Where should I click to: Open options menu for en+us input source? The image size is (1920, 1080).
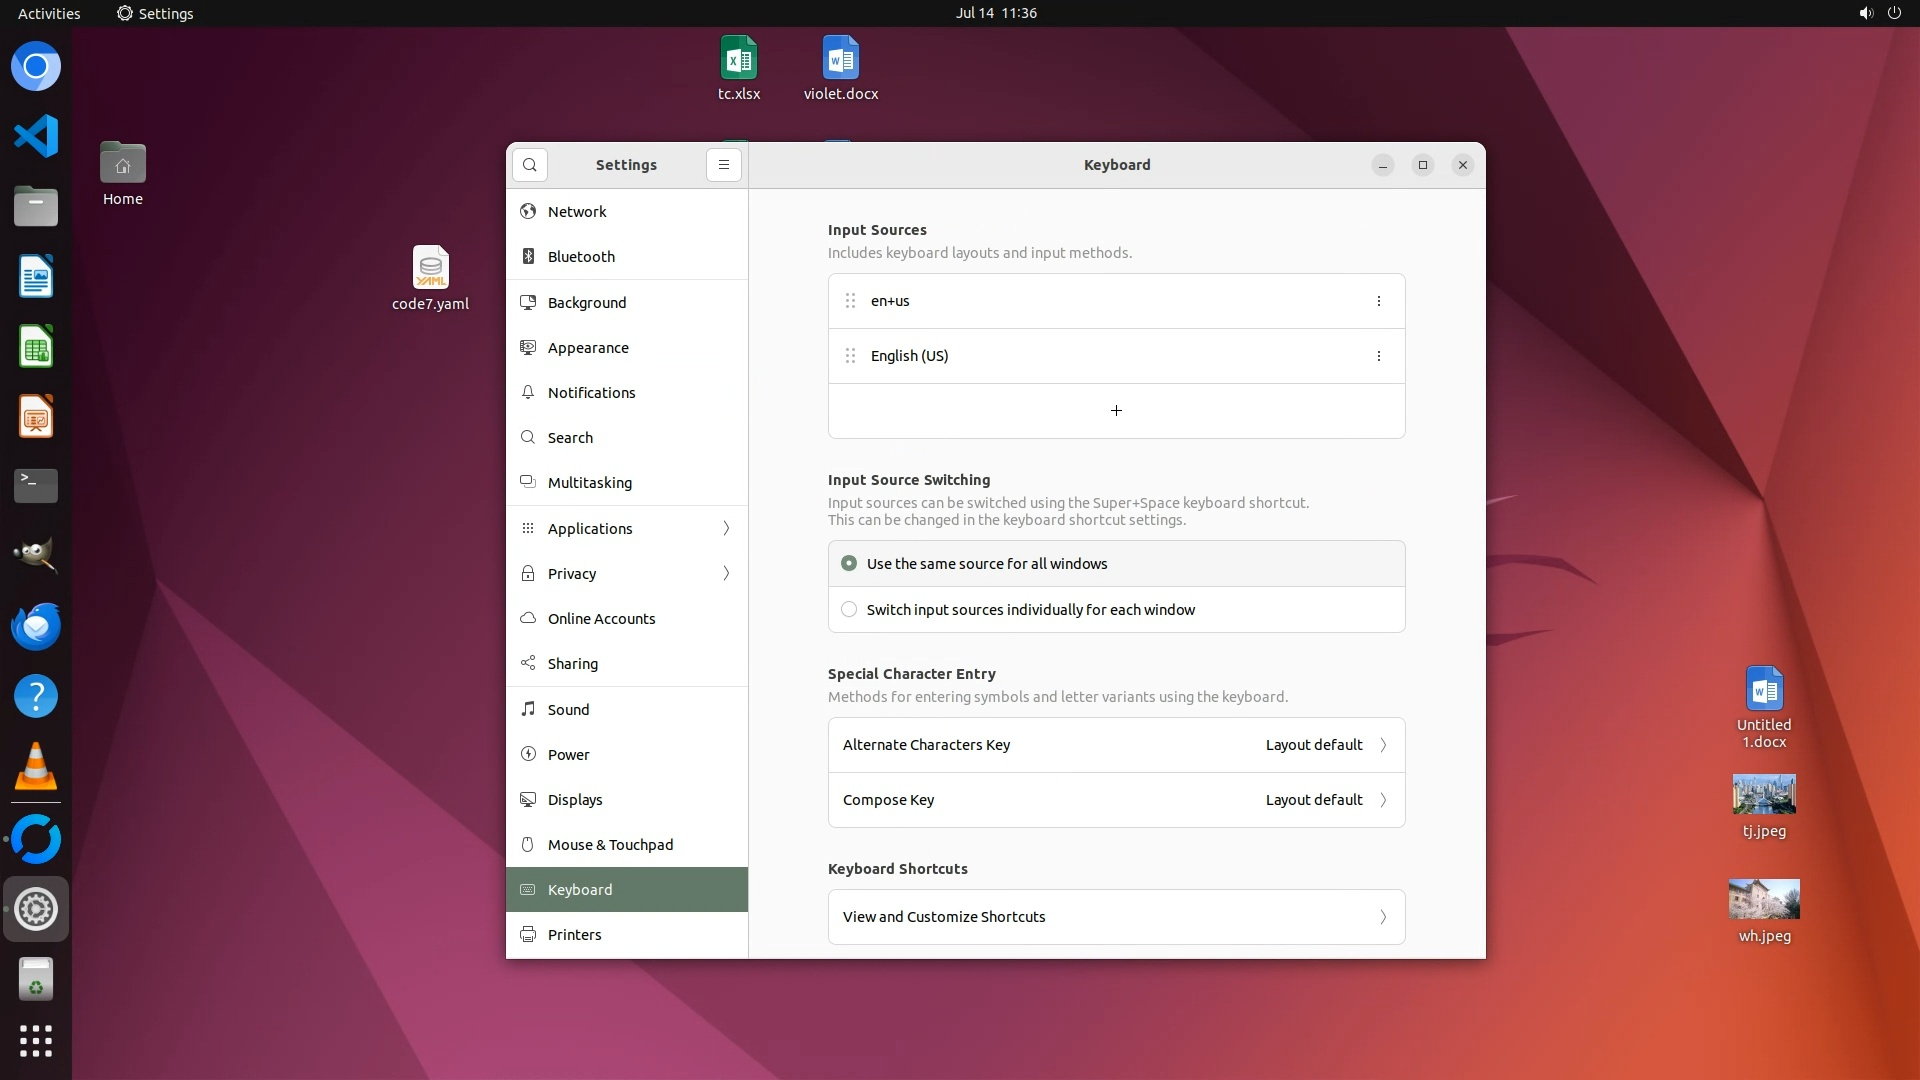pos(1378,301)
